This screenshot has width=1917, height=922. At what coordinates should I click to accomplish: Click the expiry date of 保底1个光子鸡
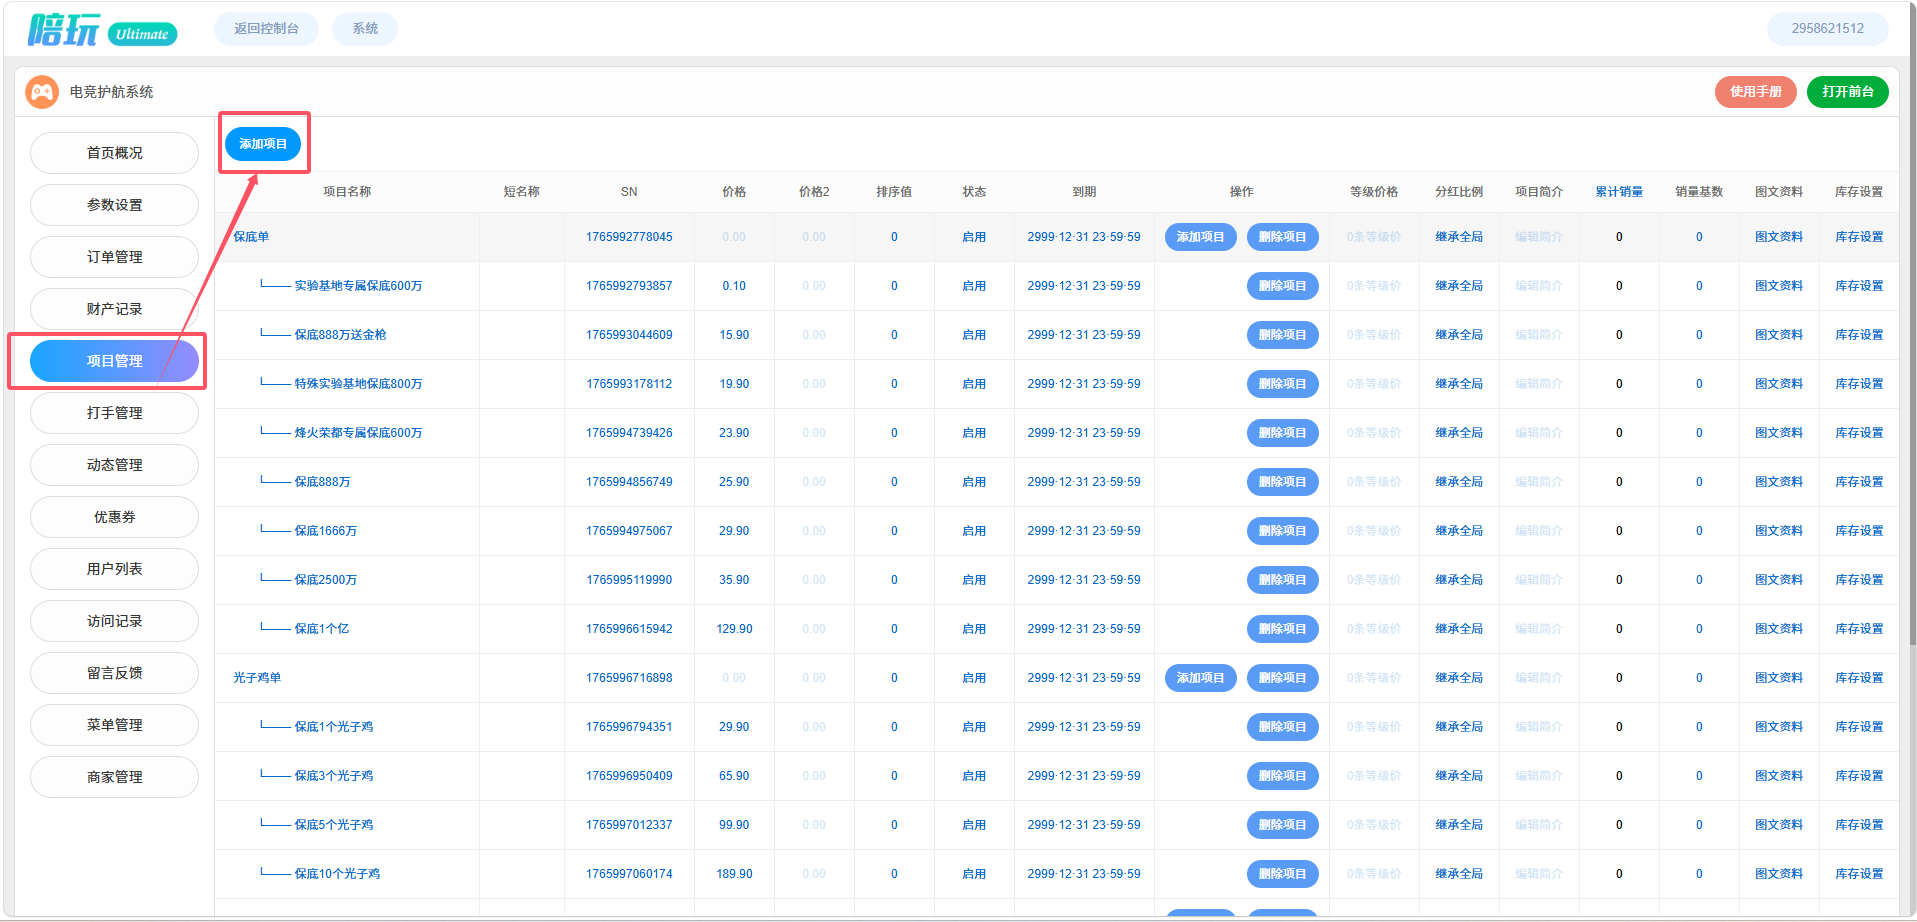tap(1083, 727)
